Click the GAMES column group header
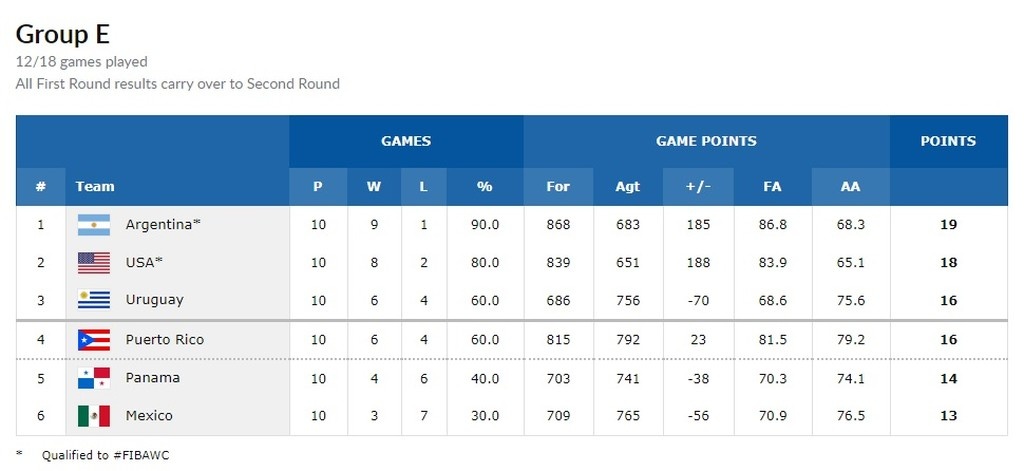The image size is (1024, 471). tap(406, 141)
